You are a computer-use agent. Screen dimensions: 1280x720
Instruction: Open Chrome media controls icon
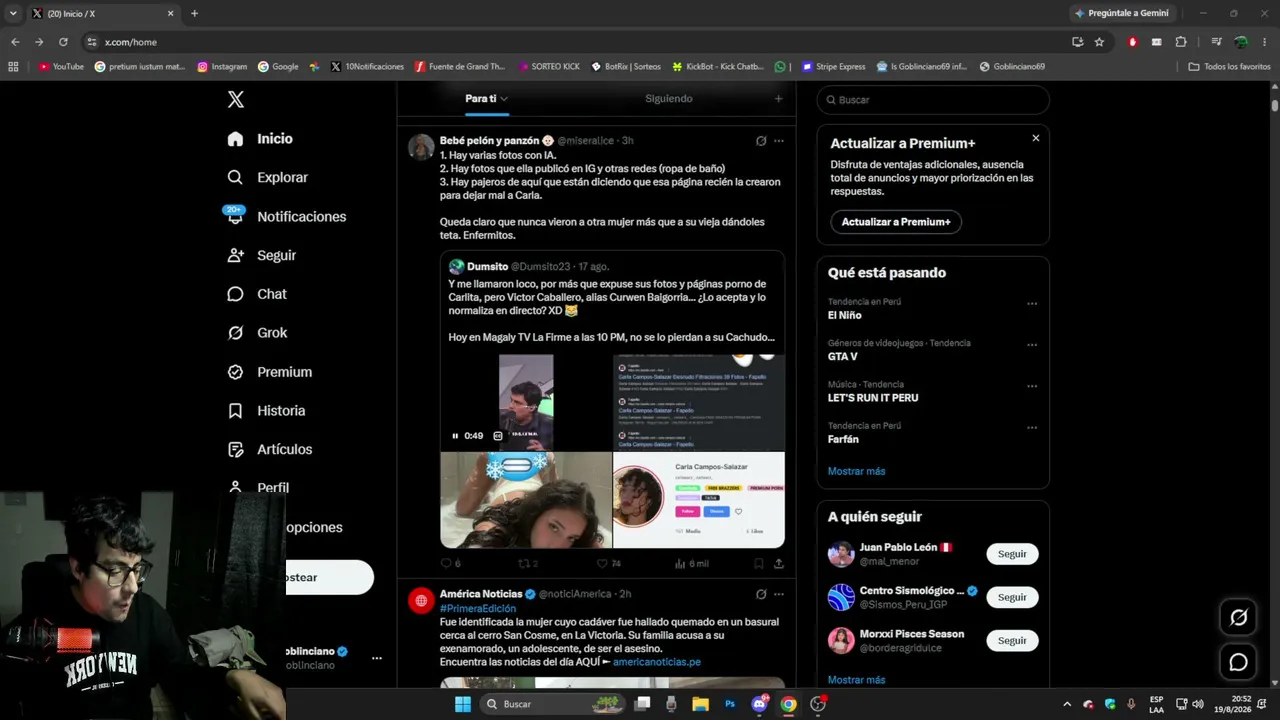1216,42
